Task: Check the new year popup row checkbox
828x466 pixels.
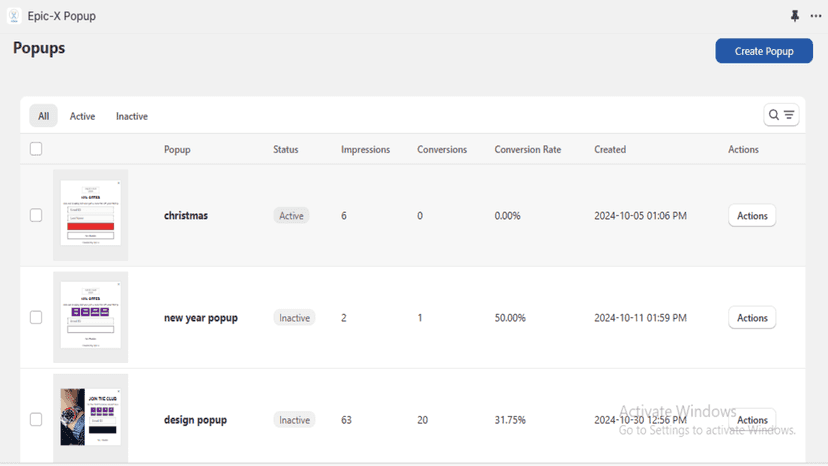Action: click(36, 317)
